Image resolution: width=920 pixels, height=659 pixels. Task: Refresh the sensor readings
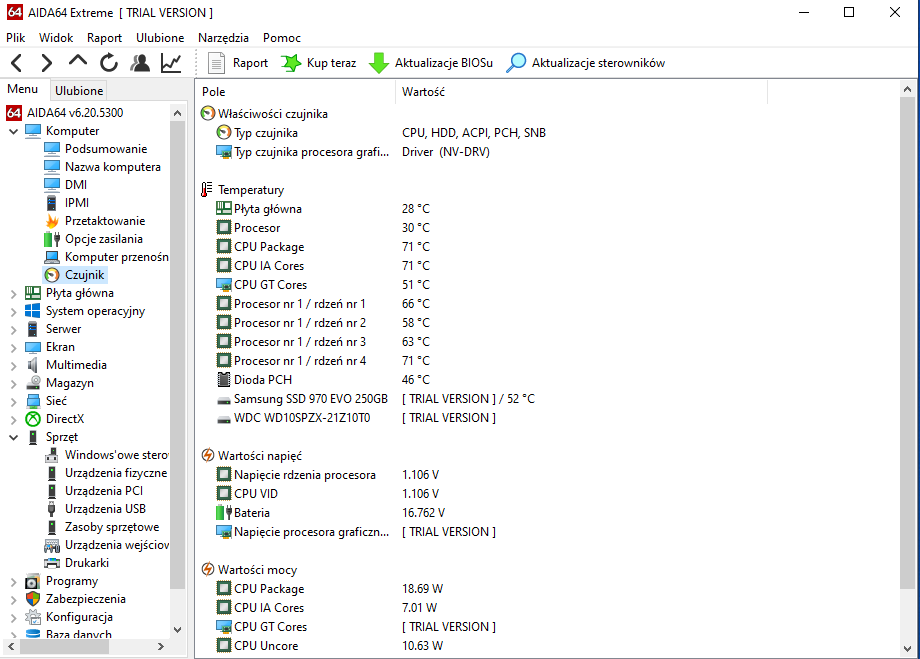(109, 63)
